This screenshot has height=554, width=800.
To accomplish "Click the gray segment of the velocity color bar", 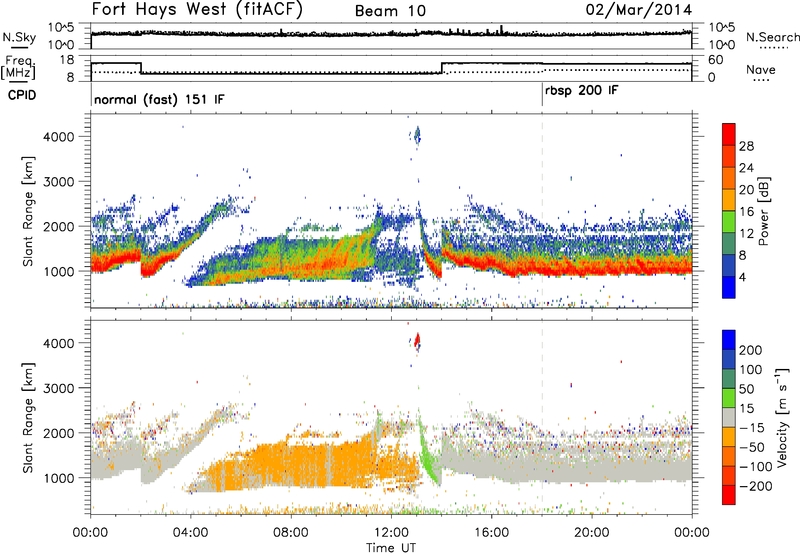I will pyautogui.click(x=729, y=417).
